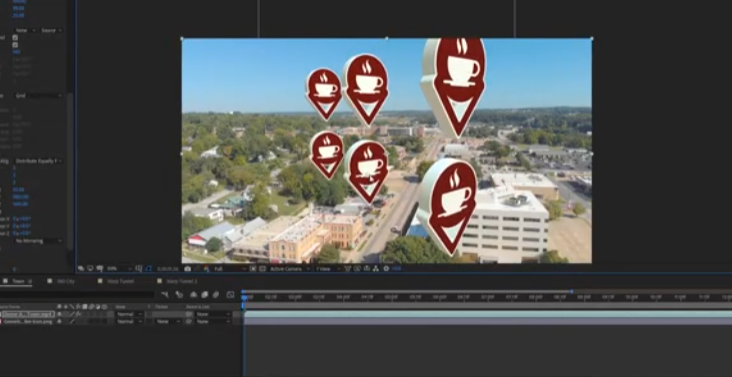The image size is (732, 377).
Task: Open the Full resolution dropdown
Action: (x=230, y=269)
